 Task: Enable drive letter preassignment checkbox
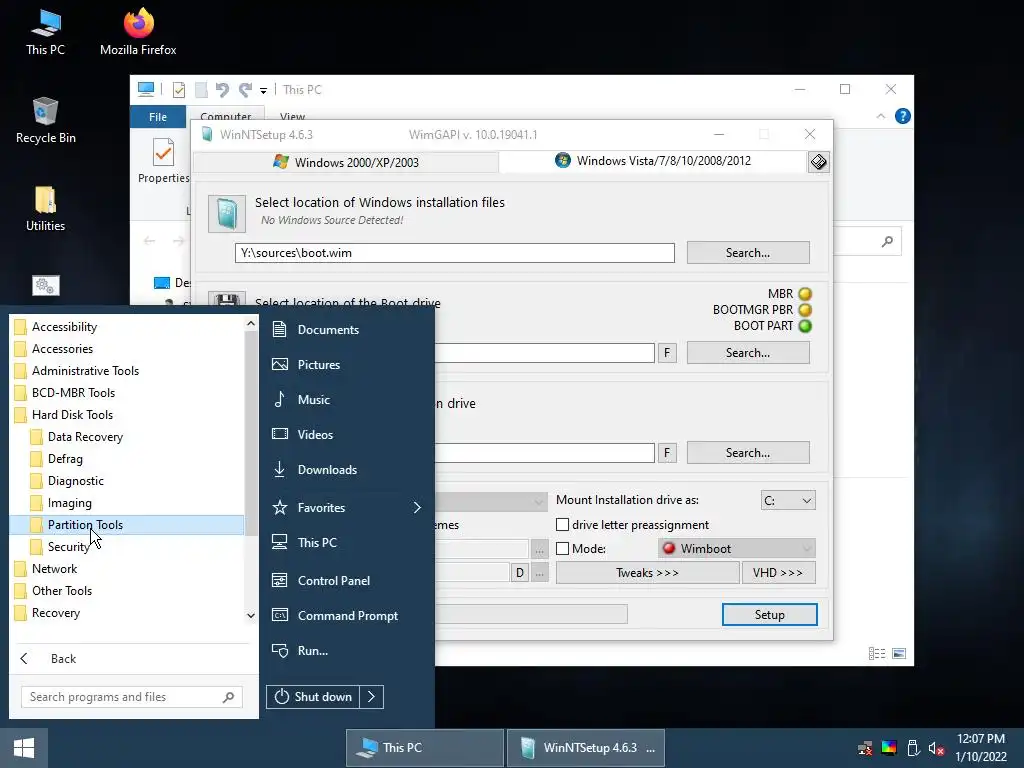562,524
